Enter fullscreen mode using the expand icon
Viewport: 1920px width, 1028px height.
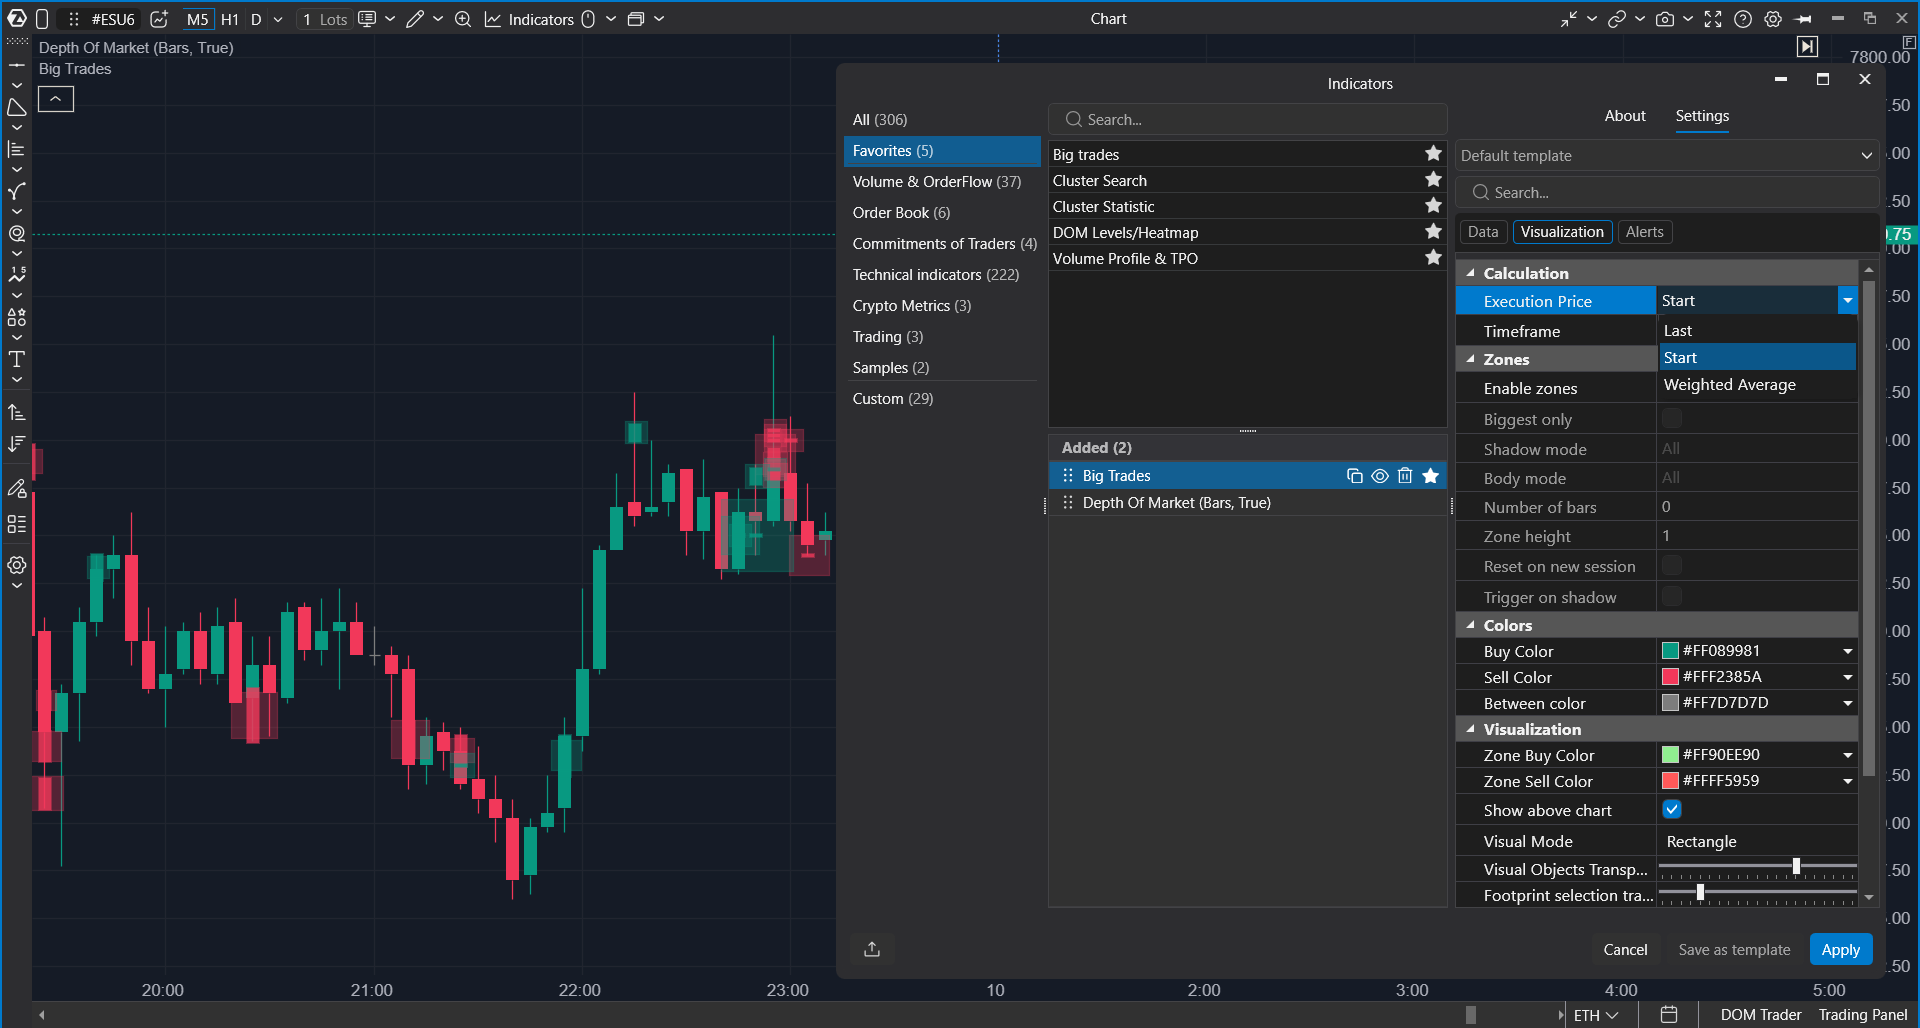1713,19
